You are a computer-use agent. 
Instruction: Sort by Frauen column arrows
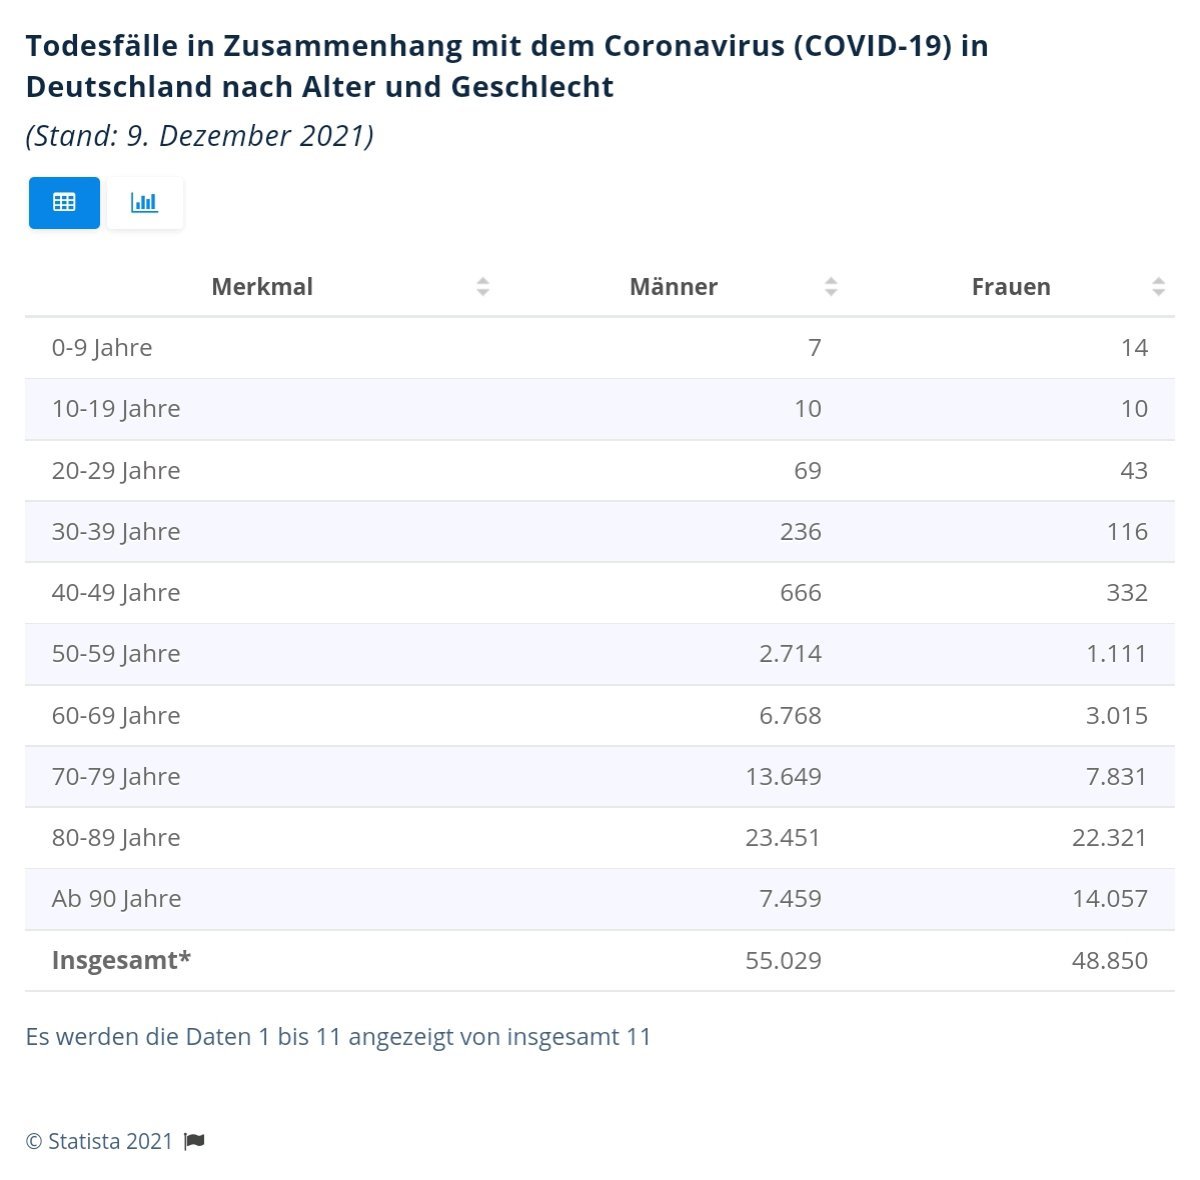pyautogui.click(x=1159, y=287)
